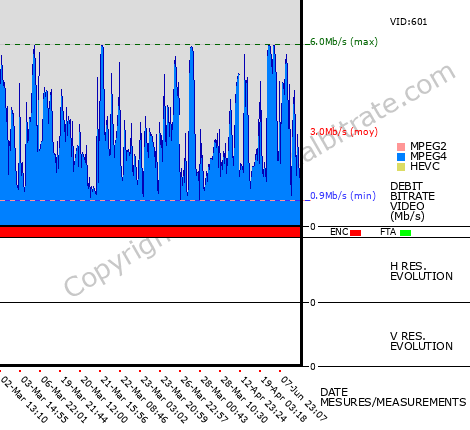The height and width of the screenshot is (430, 470).
Task: Click the 19-Mar 21:44 date label
Action: point(83,400)
